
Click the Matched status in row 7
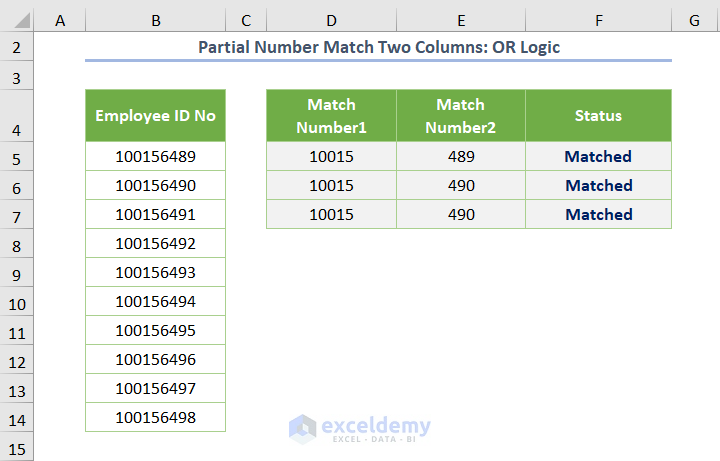598,215
